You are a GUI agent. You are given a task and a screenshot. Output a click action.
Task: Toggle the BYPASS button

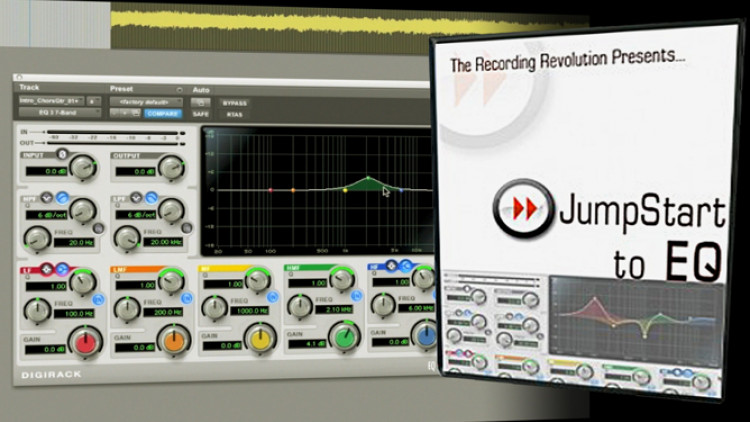[x=234, y=103]
